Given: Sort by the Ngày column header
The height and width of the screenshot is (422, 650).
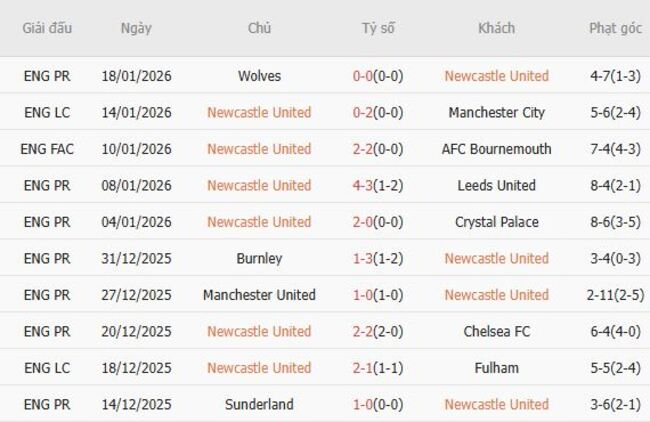Looking at the screenshot, I should pyautogui.click(x=136, y=28).
